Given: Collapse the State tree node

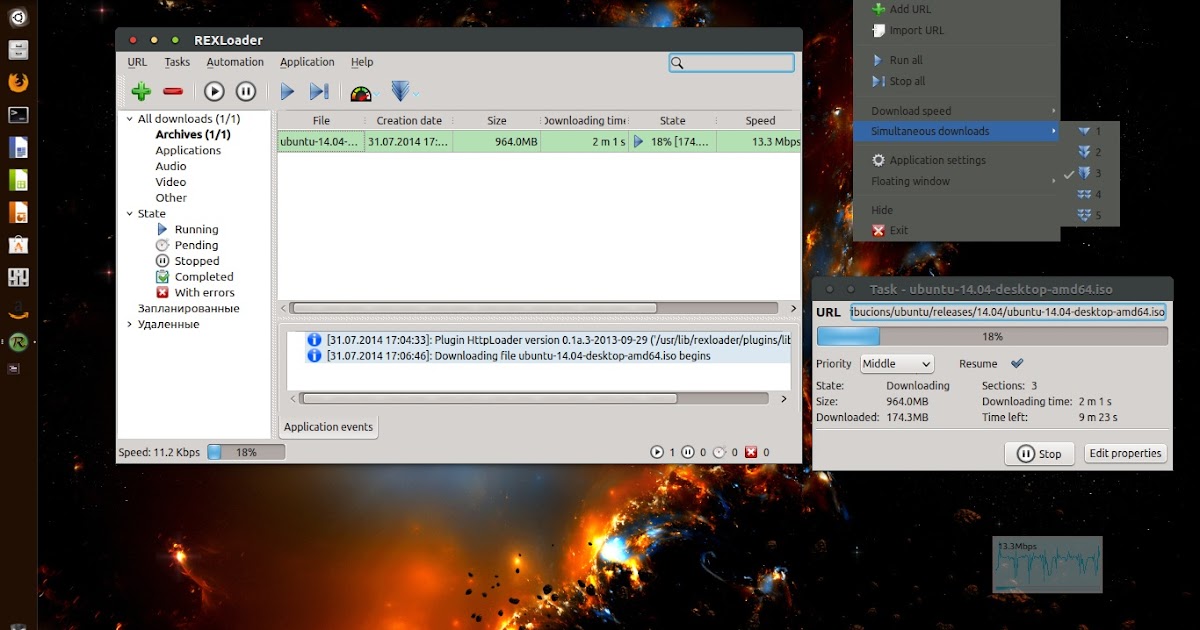Looking at the screenshot, I should [129, 213].
